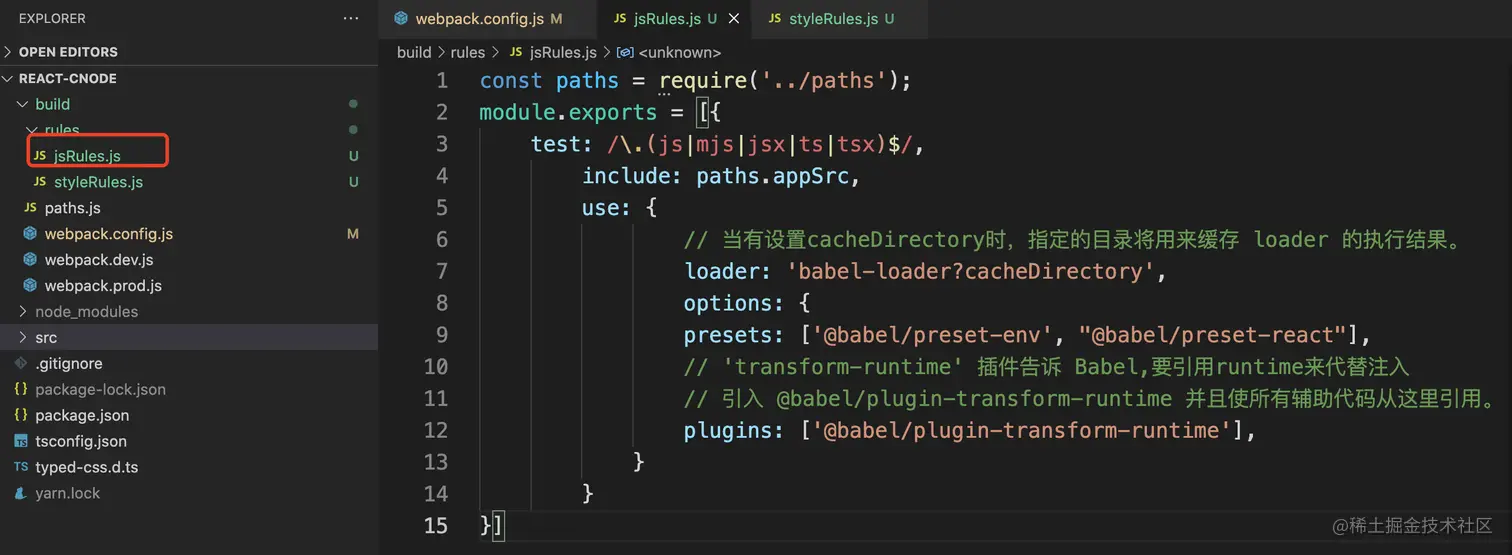Click the options key on line 8
Screen dimensions: 1512x555
pos(728,303)
